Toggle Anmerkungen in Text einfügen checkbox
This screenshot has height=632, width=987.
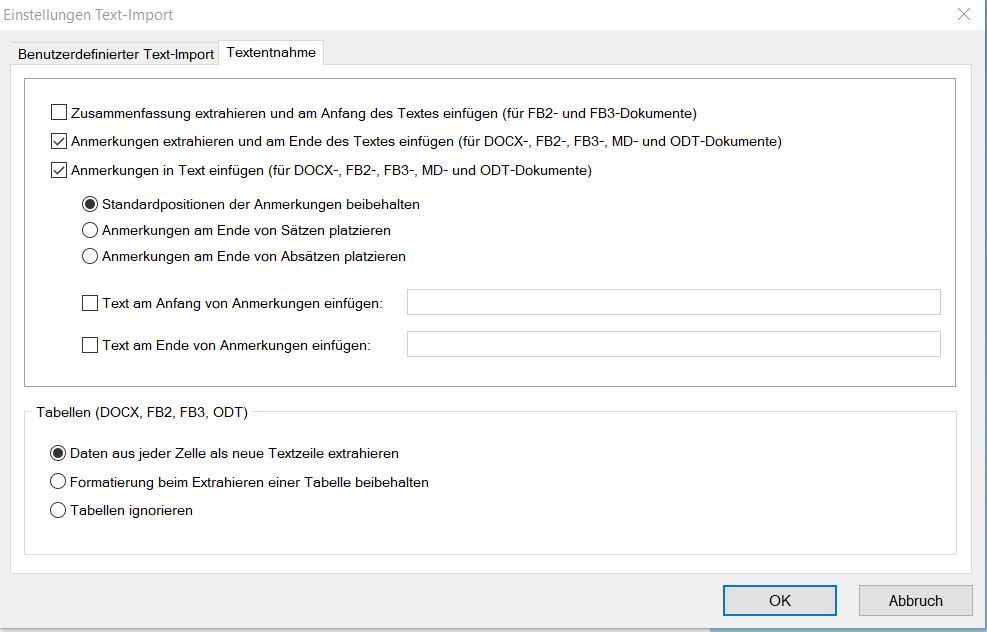pyautogui.click(x=59, y=170)
